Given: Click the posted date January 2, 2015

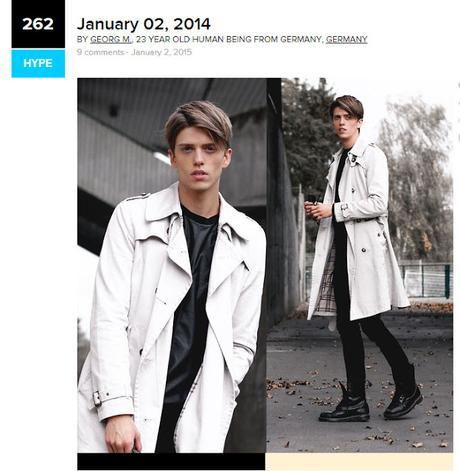Looking at the screenshot, I should (161, 52).
